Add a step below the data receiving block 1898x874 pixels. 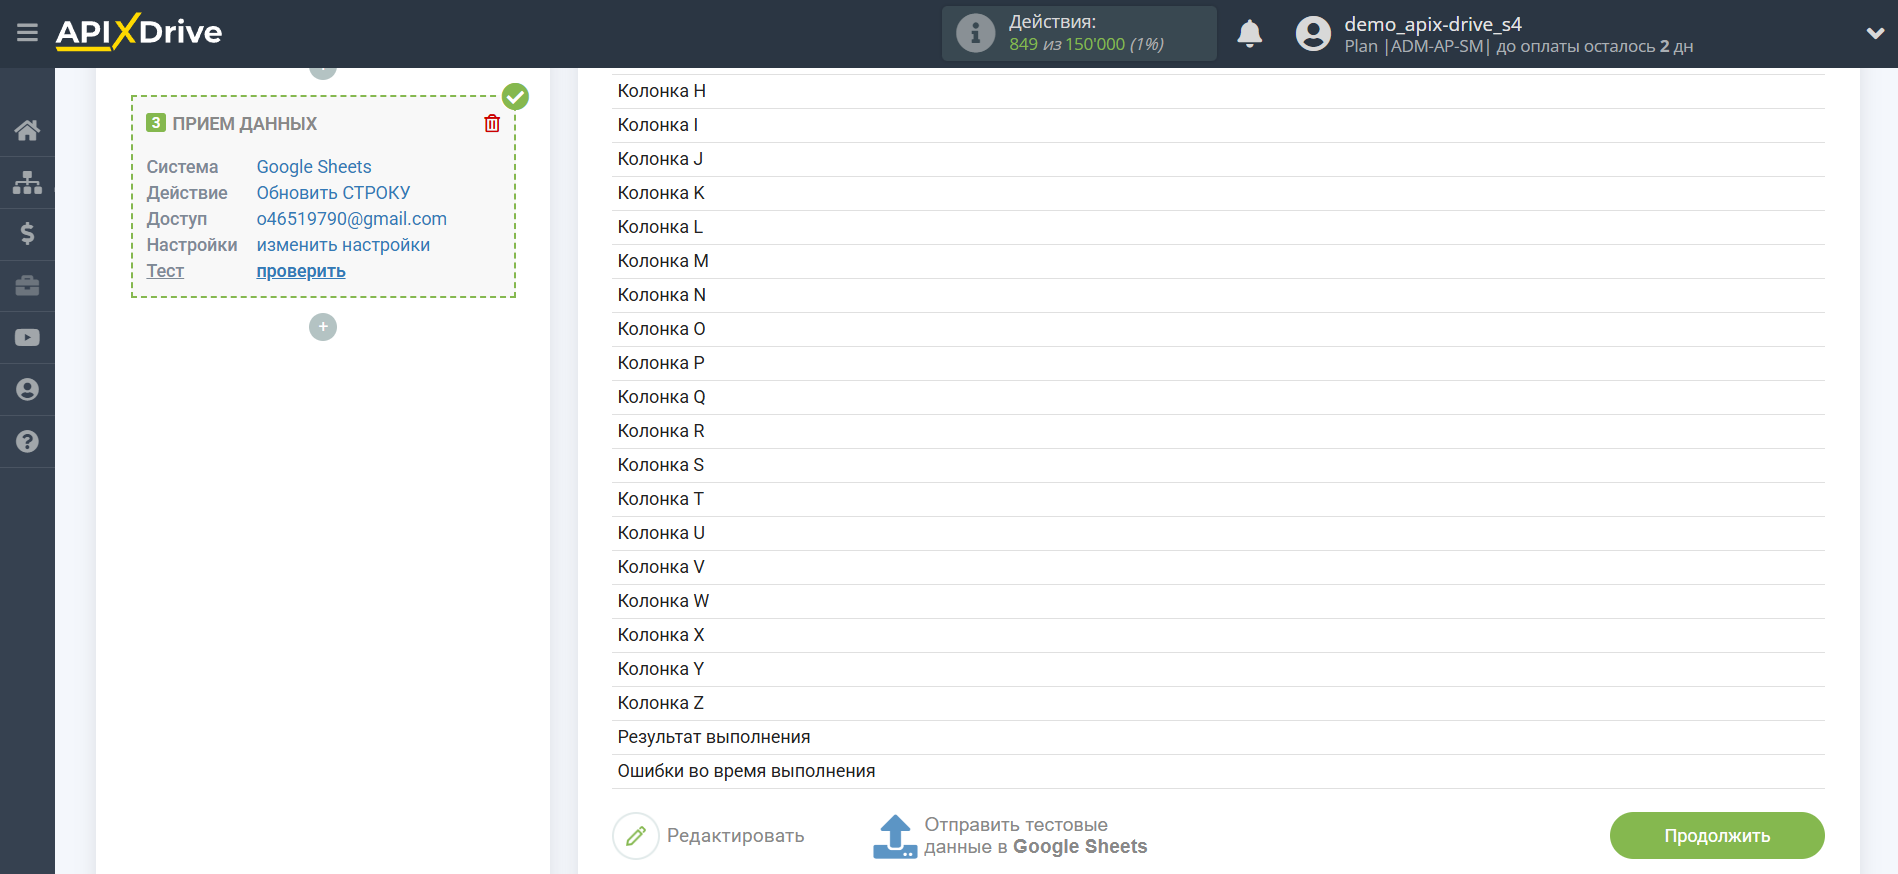[x=323, y=327]
